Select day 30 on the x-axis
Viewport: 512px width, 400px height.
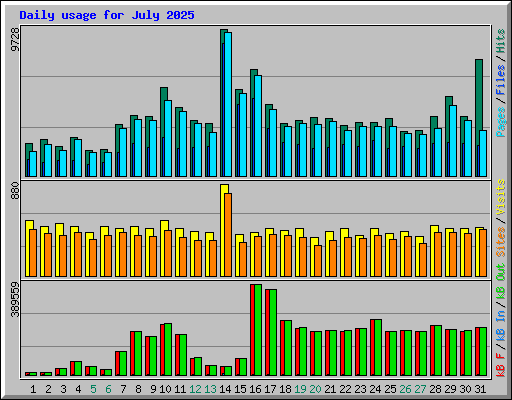465,389
